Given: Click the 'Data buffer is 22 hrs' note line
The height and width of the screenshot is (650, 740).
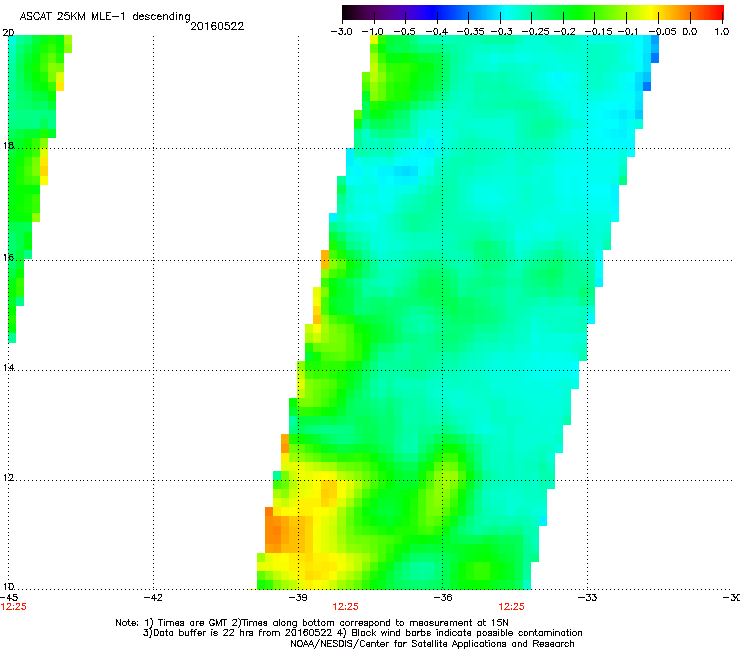Looking at the screenshot, I should (362, 633).
